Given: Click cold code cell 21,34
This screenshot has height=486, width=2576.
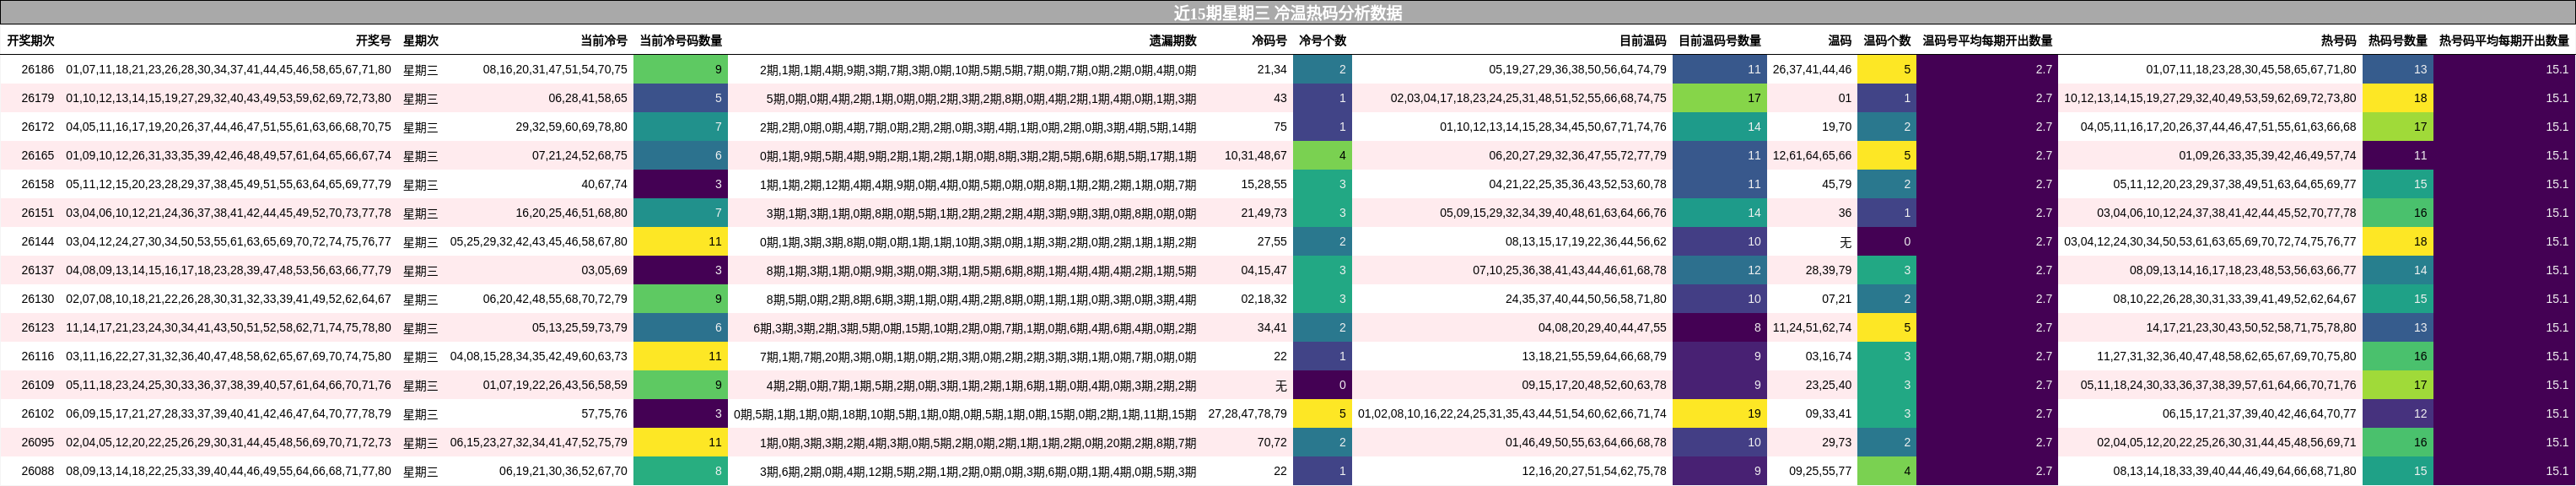Looking at the screenshot, I should pyautogui.click(x=1272, y=70).
